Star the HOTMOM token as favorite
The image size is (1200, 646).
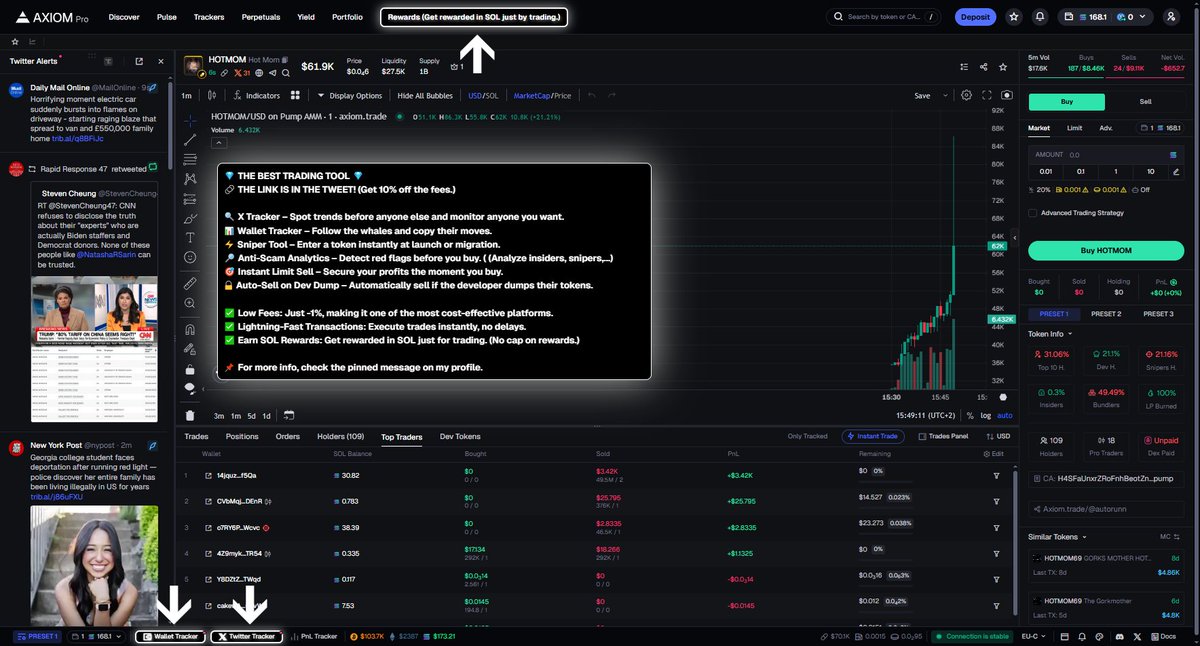coord(1004,67)
